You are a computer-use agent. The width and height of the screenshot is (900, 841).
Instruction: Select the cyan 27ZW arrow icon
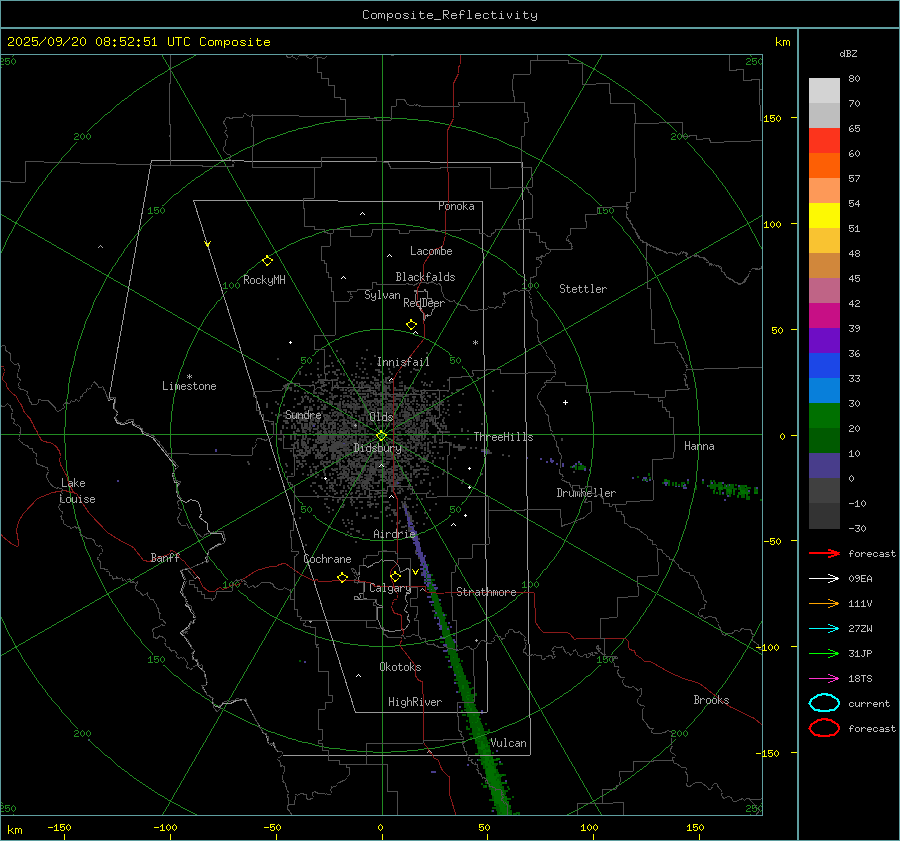824,628
